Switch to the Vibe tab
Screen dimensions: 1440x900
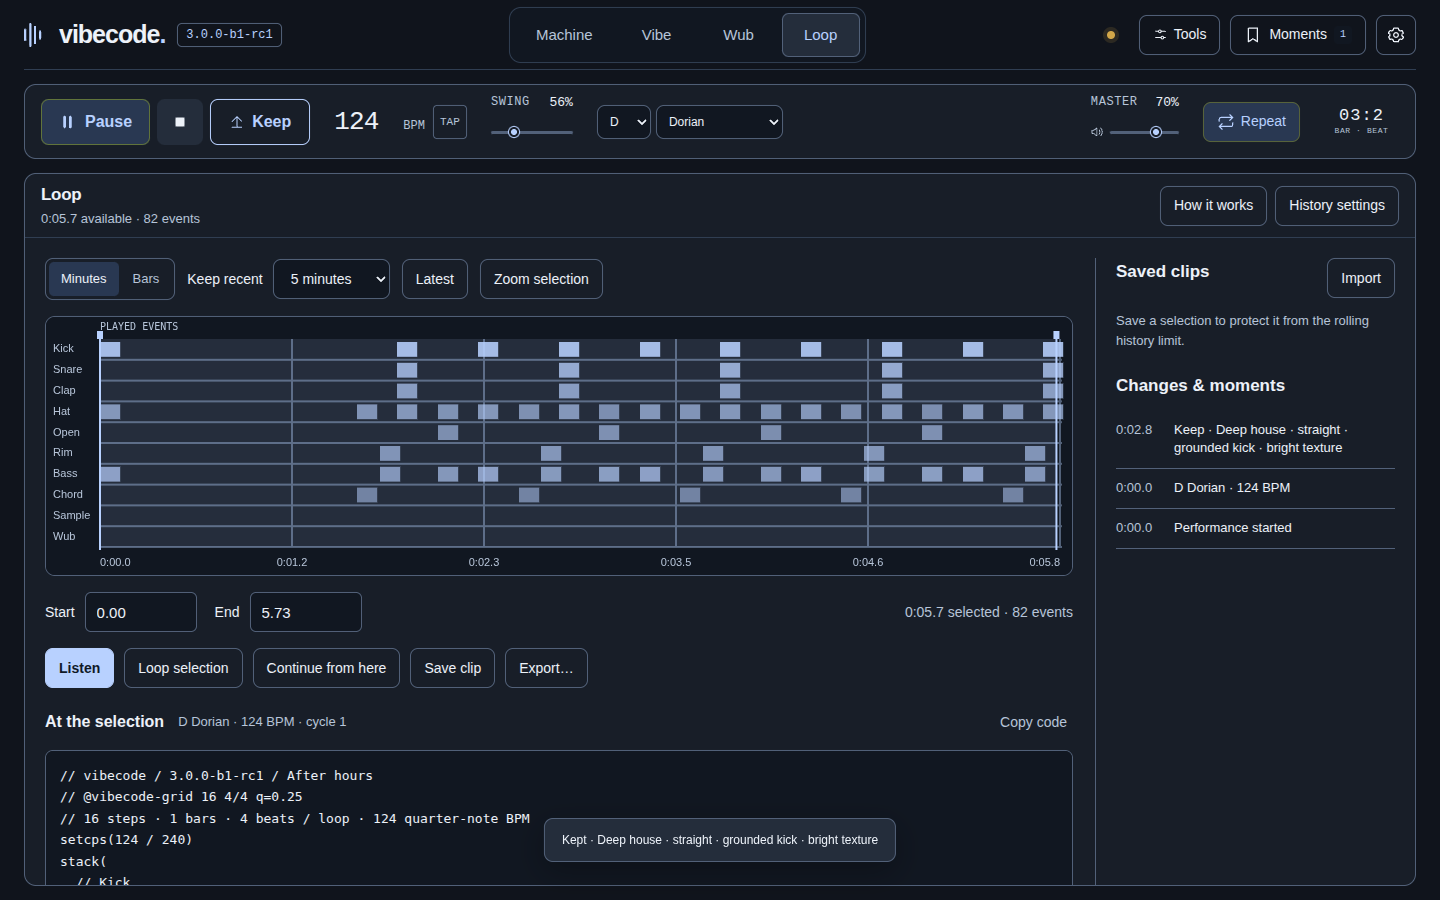(x=656, y=35)
